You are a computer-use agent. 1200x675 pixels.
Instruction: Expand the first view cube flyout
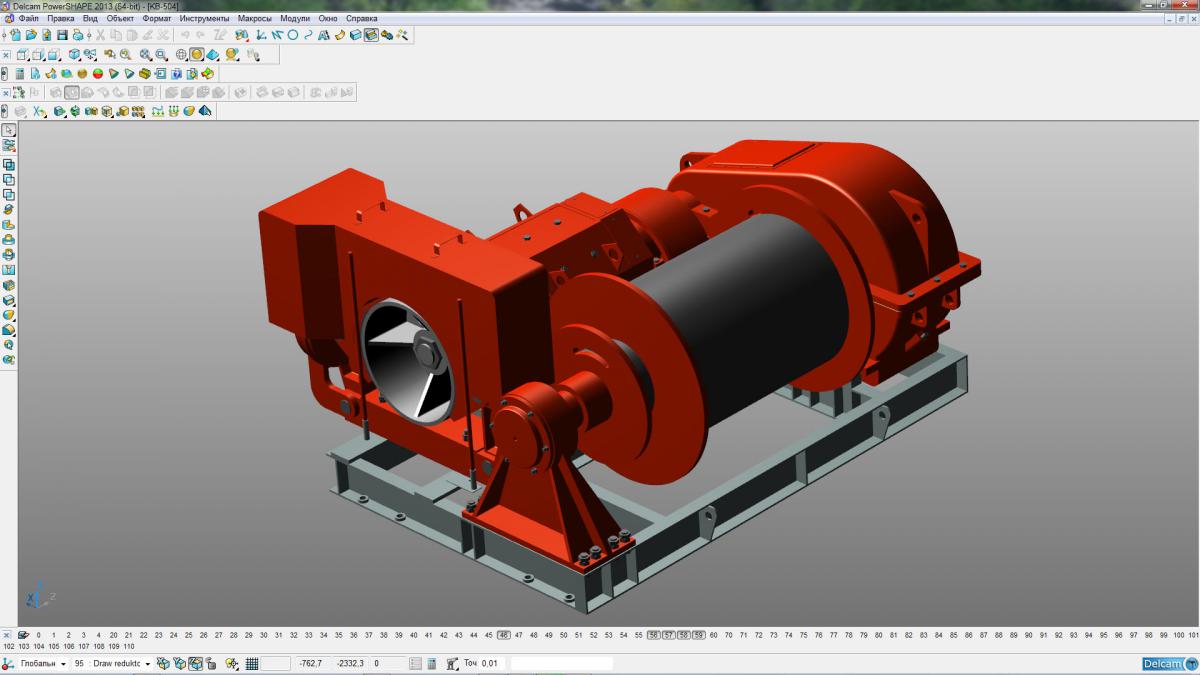(x=28, y=60)
